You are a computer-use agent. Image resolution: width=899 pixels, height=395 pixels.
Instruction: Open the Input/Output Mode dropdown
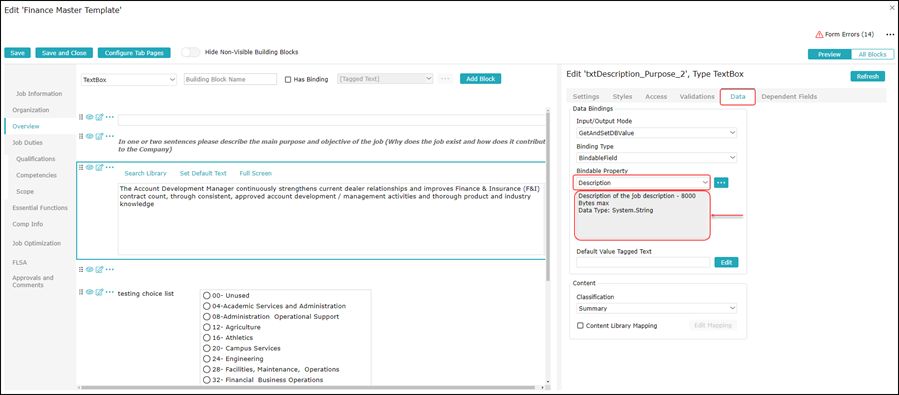point(656,132)
